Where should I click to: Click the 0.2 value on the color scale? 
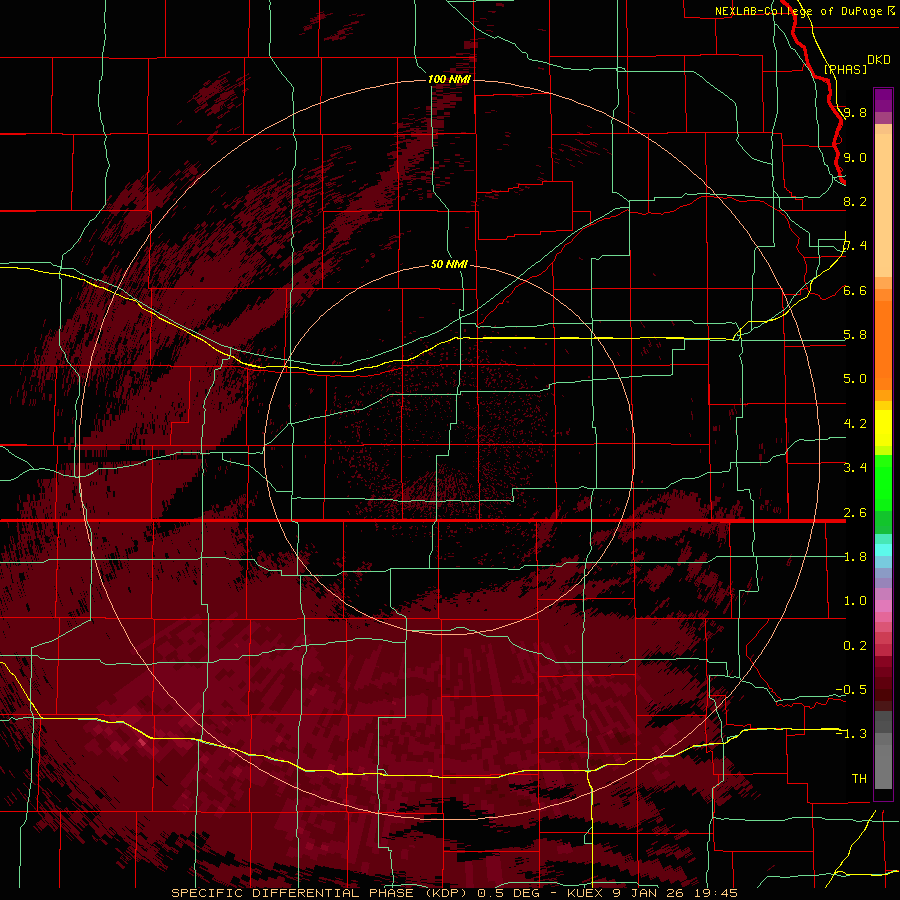(855, 646)
